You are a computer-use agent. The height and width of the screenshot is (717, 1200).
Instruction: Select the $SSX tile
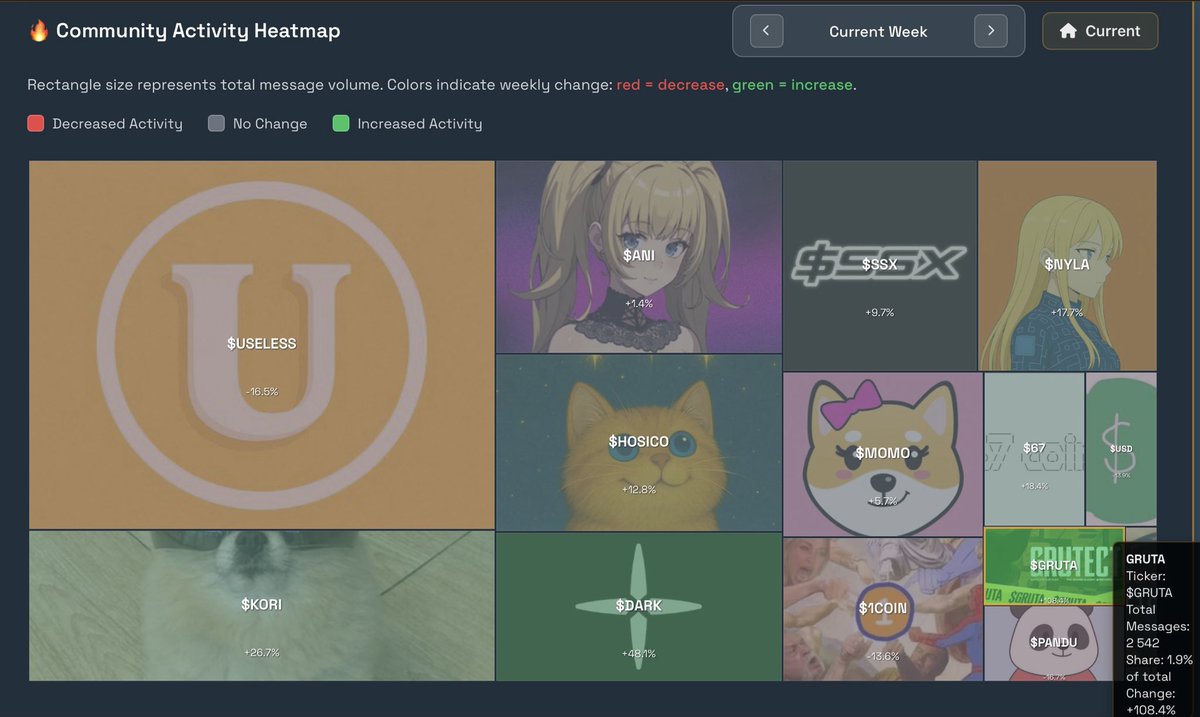tap(879, 265)
